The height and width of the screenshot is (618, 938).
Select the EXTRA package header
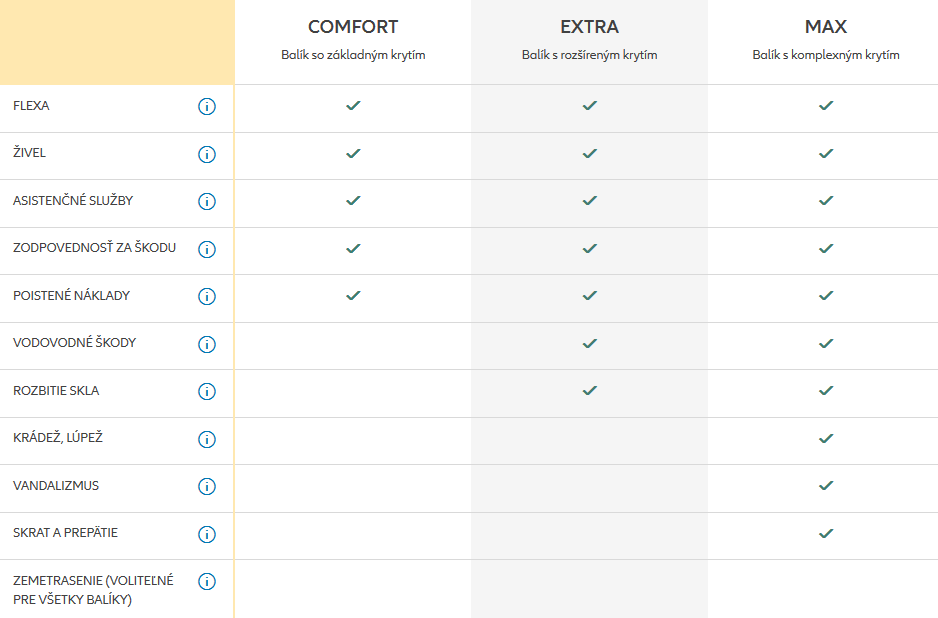click(589, 27)
